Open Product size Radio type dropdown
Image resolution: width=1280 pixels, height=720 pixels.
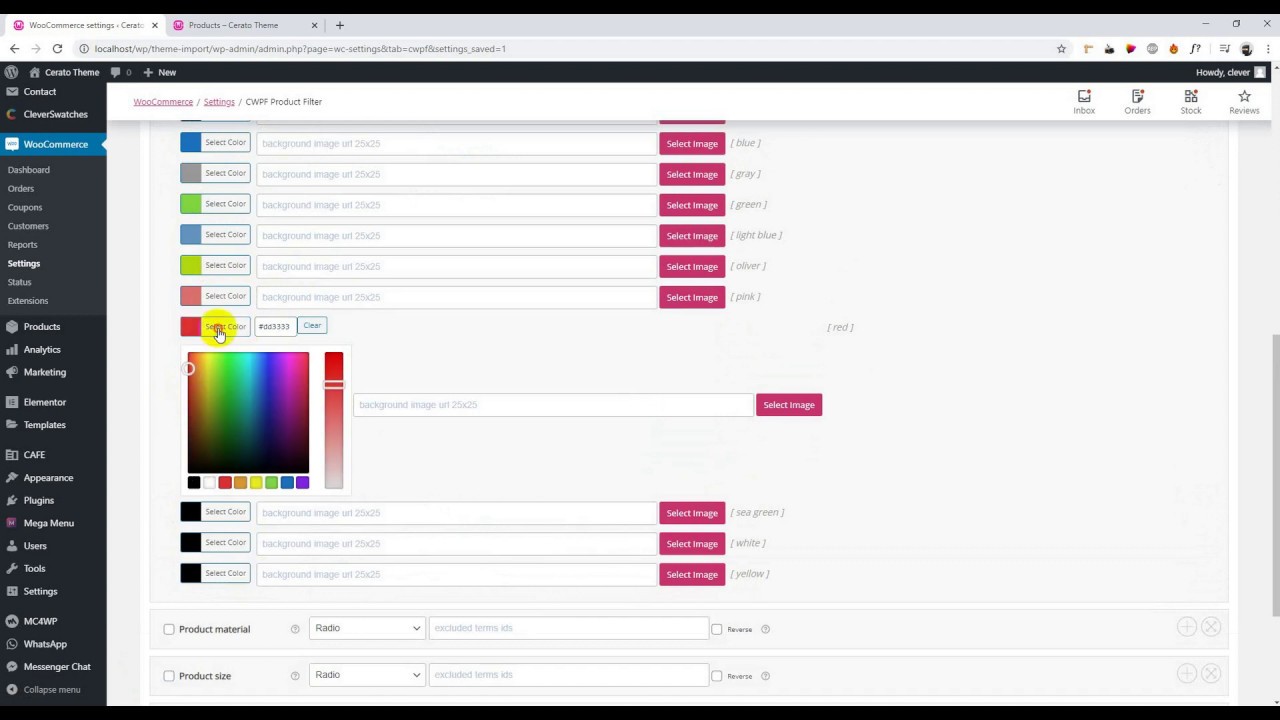pos(366,675)
